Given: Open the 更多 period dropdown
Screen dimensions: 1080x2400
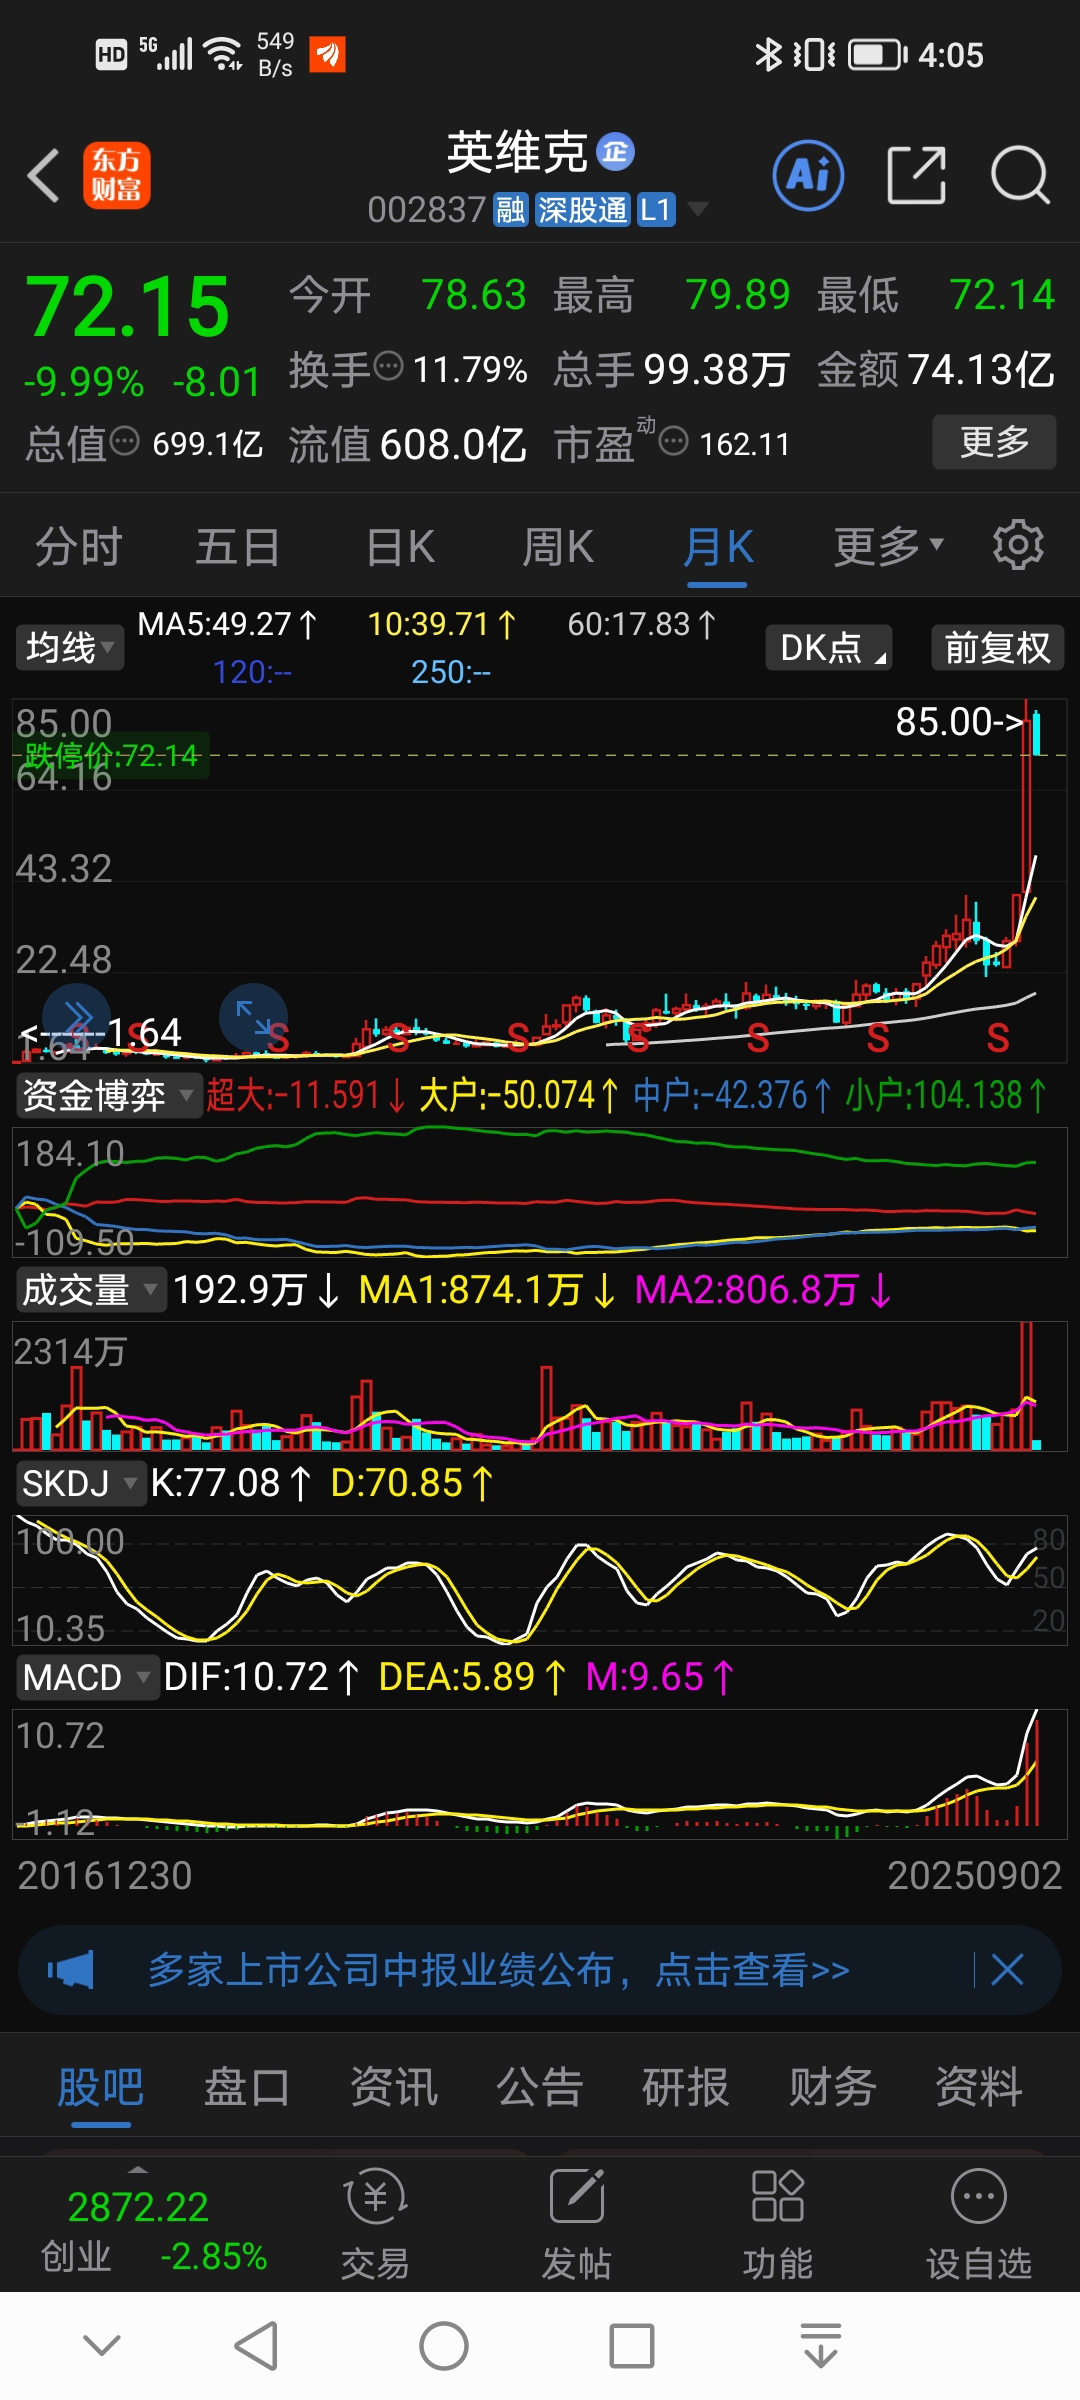Looking at the screenshot, I should (x=888, y=546).
